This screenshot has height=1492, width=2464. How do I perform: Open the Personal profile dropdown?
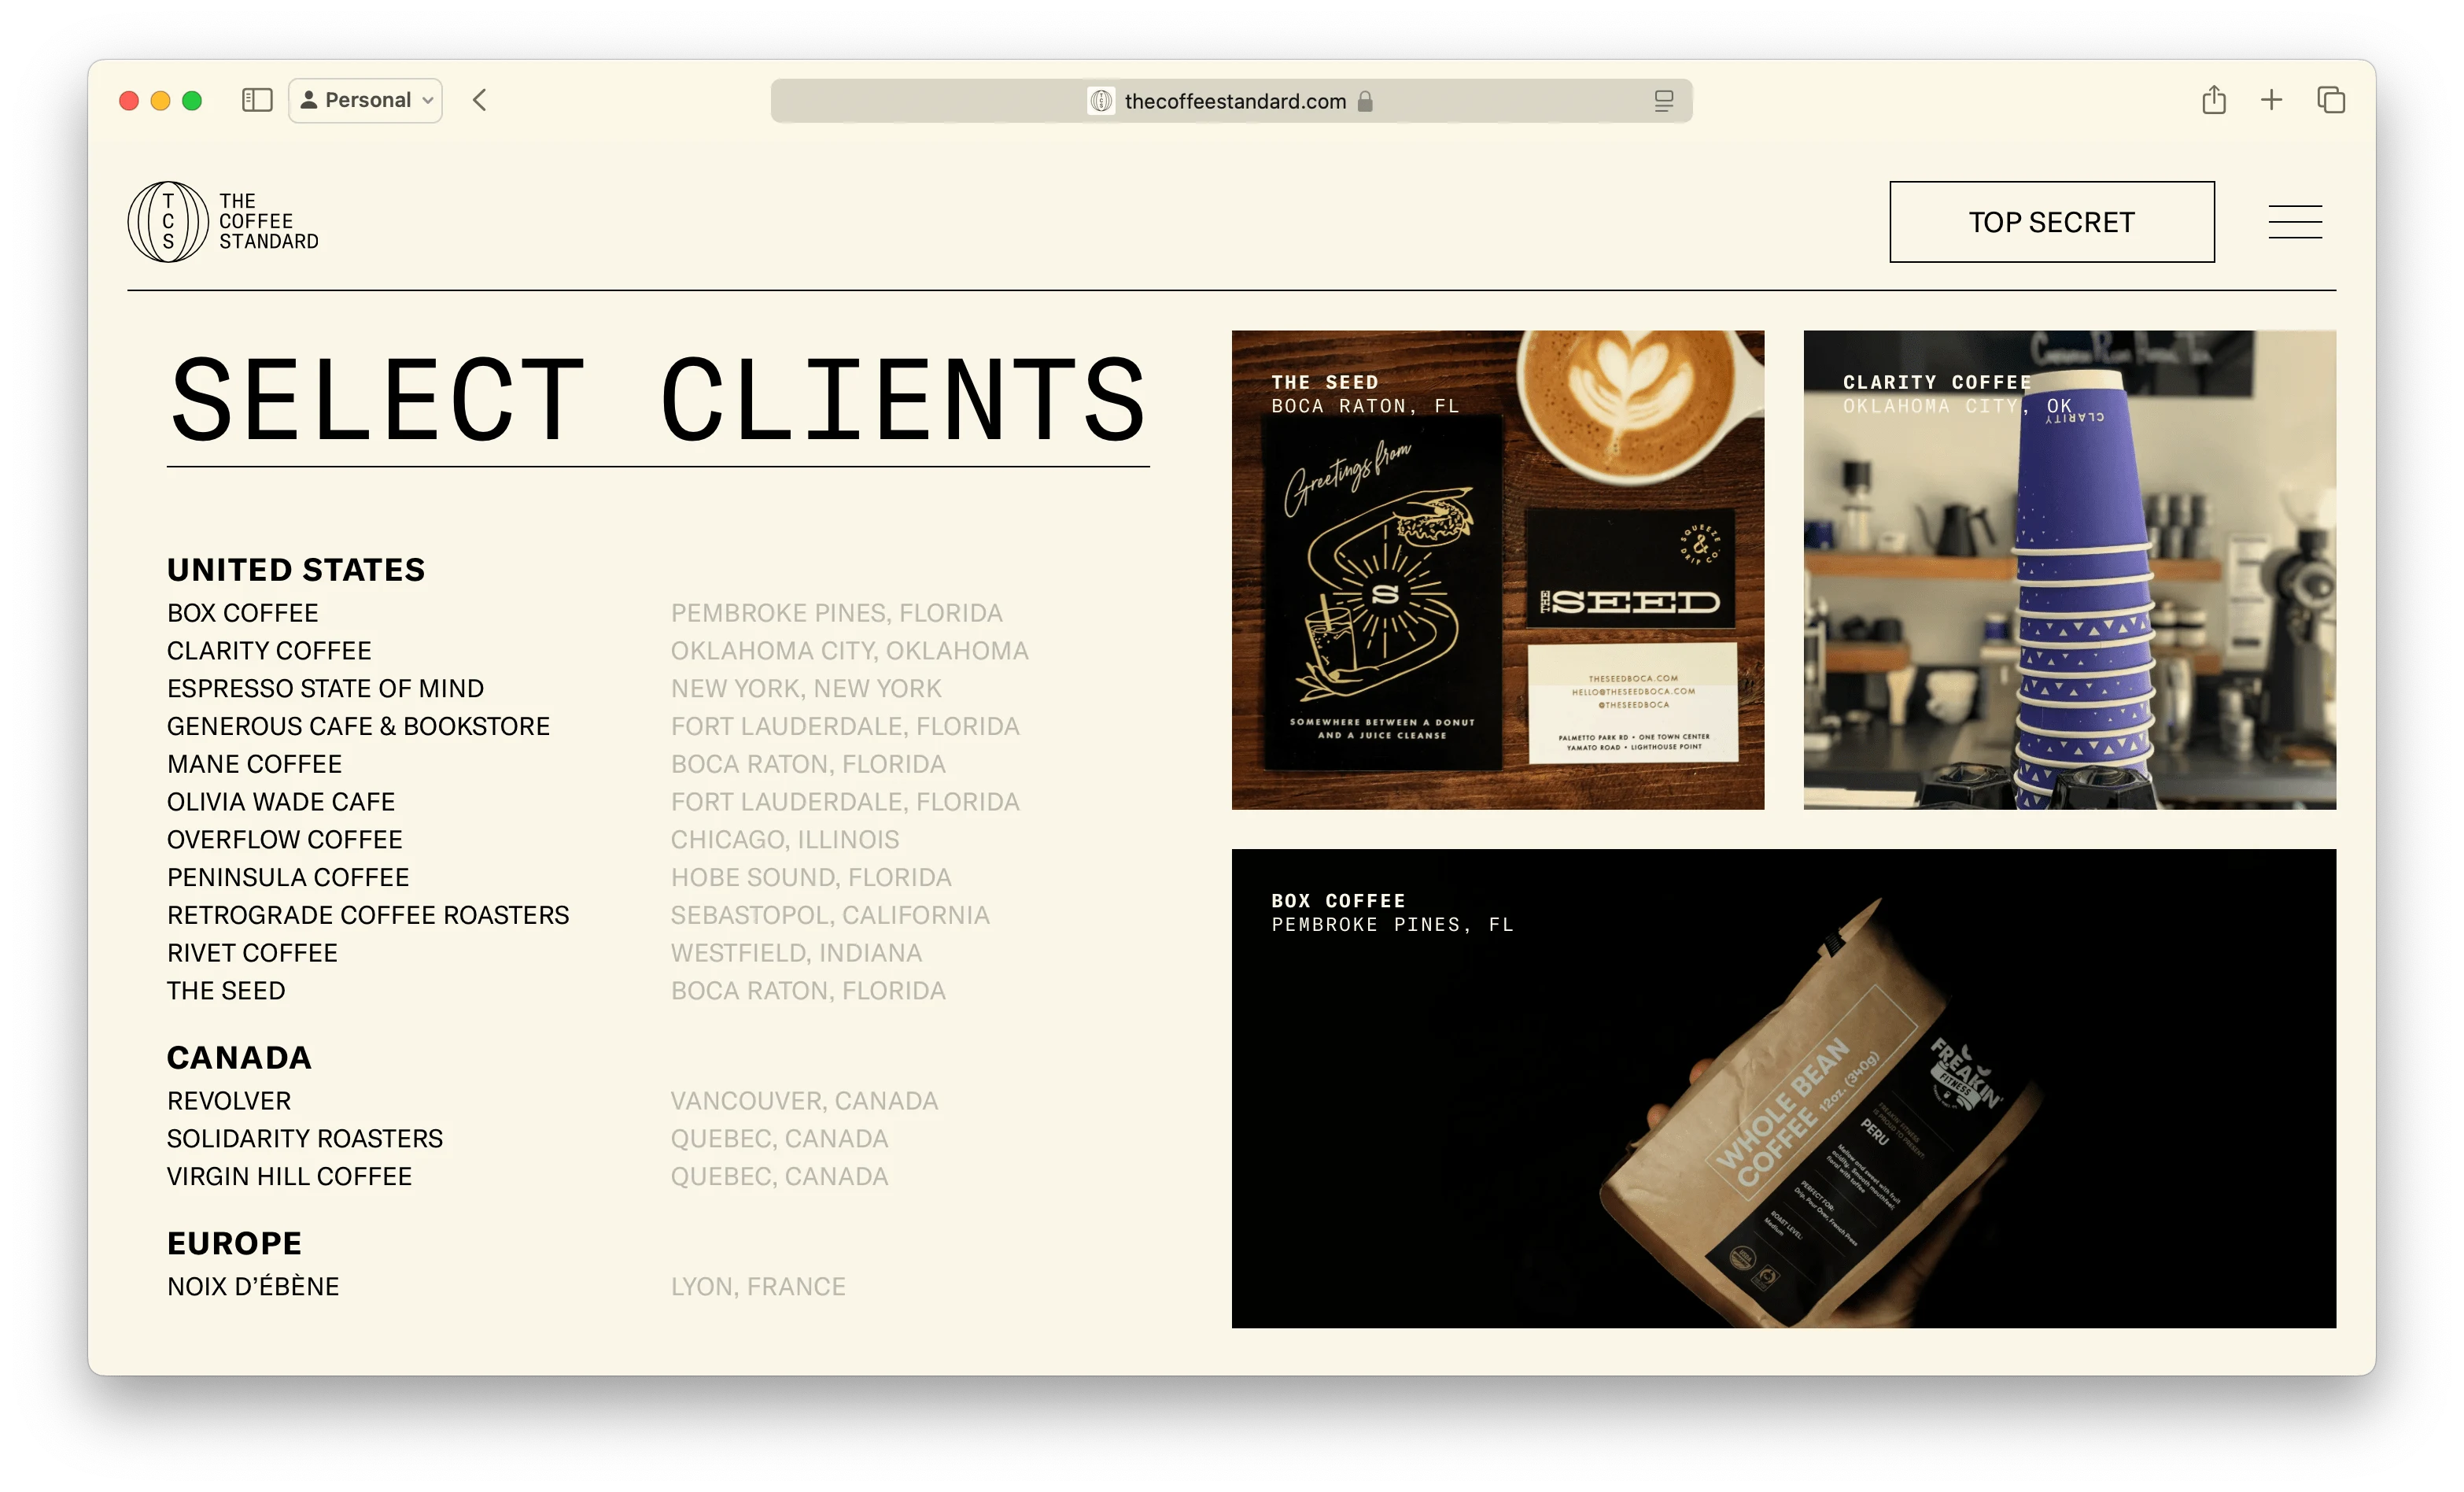(365, 100)
